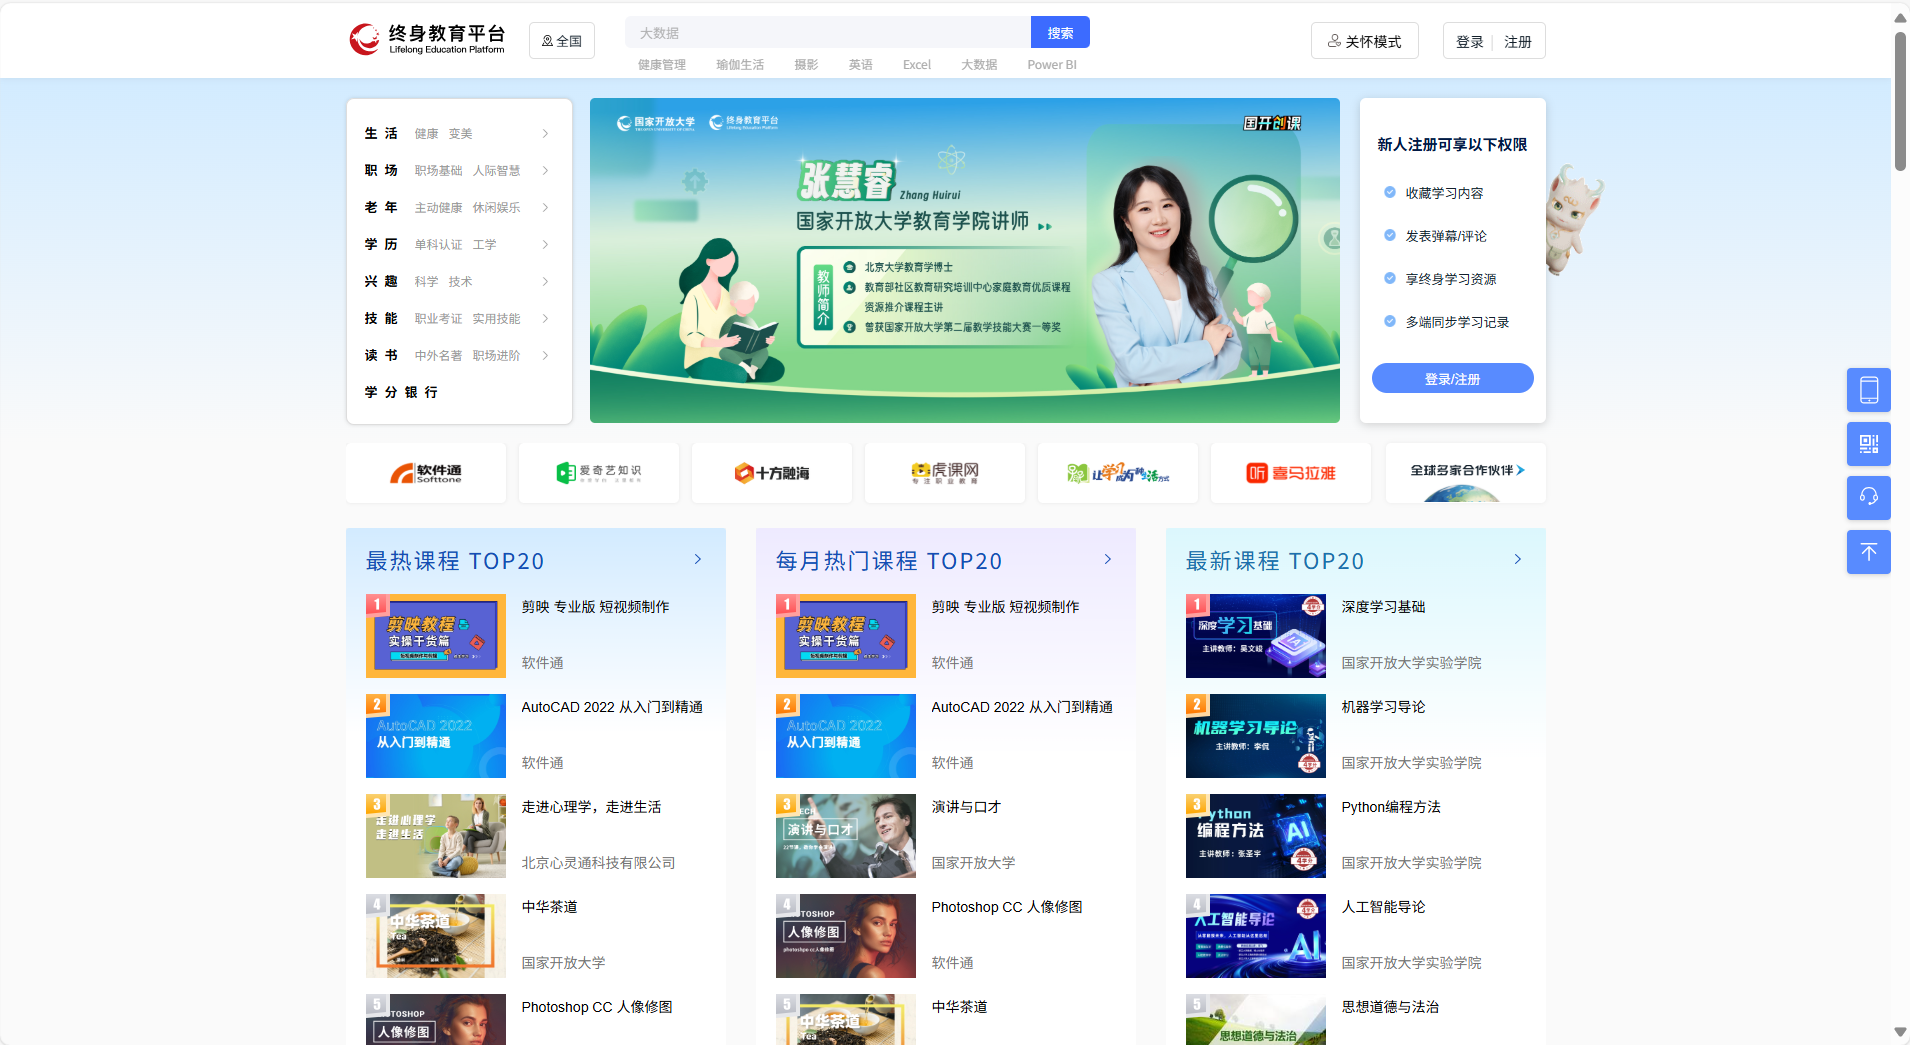
Task: Select subcategory 人际智慧
Action: click(x=497, y=171)
